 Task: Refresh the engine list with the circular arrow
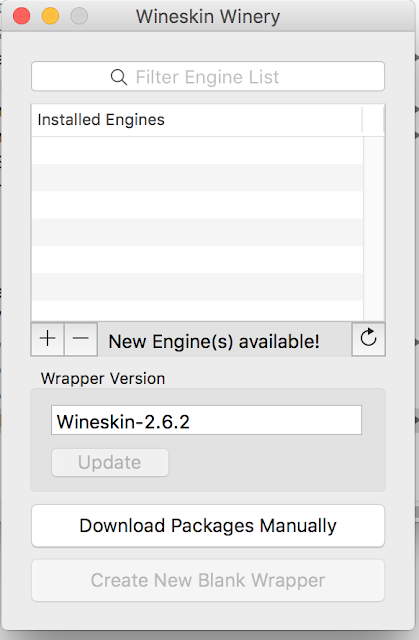click(368, 339)
